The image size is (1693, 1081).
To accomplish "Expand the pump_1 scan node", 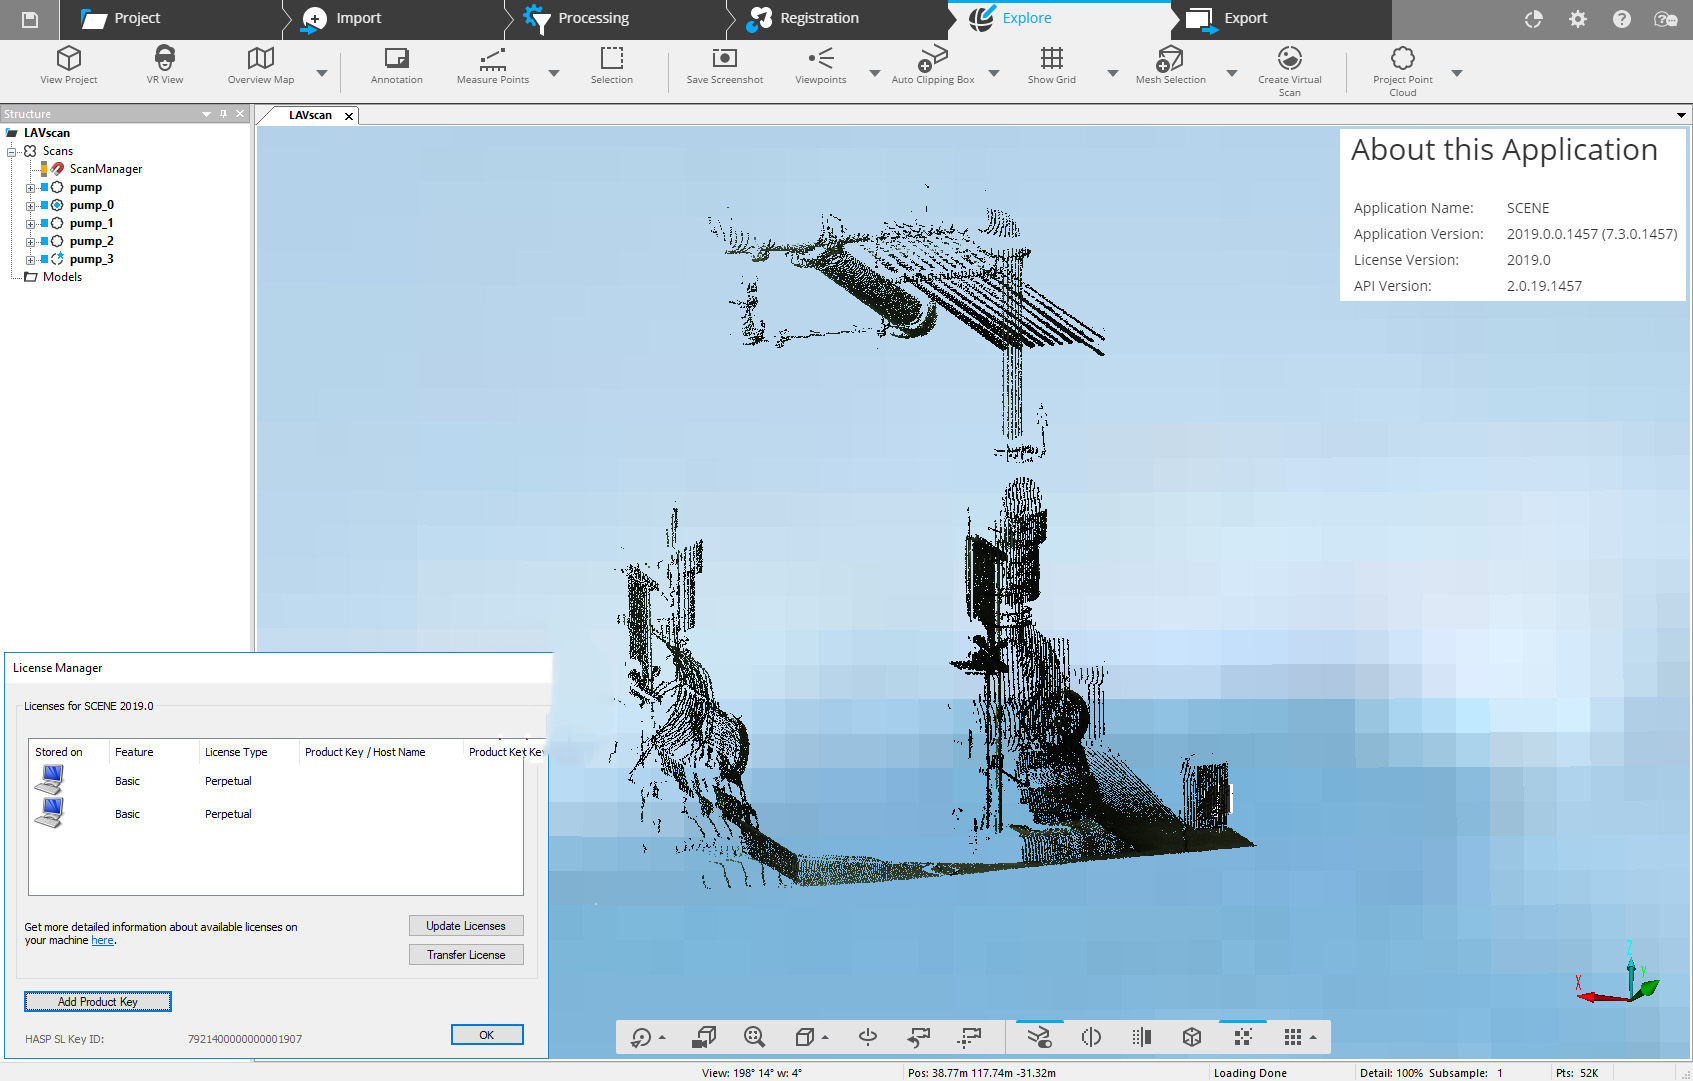I will 30,224.
